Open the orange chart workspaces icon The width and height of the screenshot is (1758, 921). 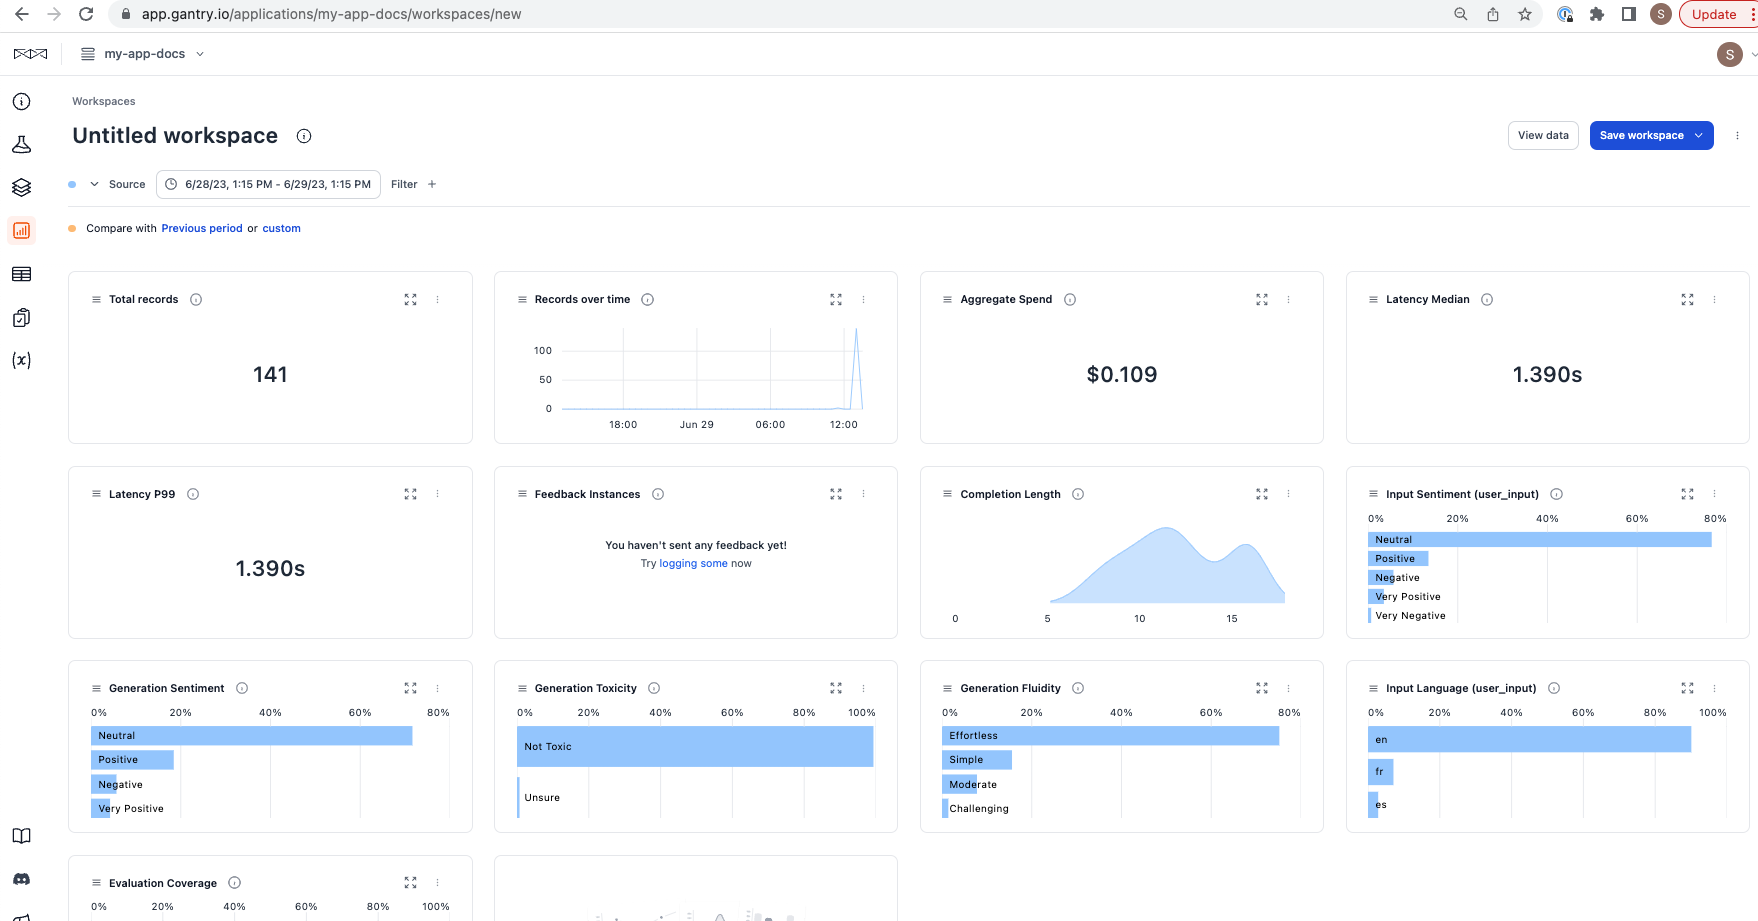(21, 231)
